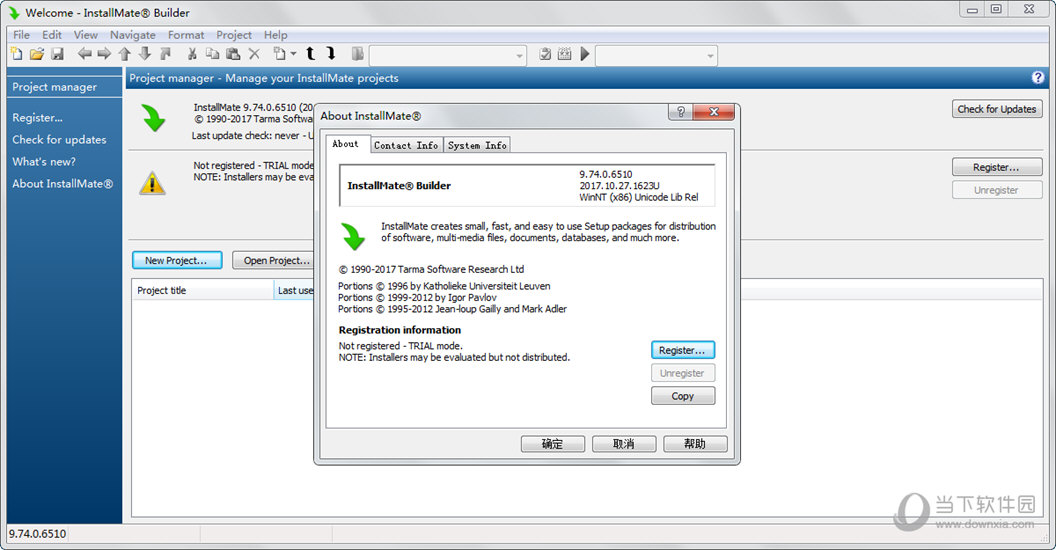Click the Save floppy disk toolbar icon

coord(57,54)
